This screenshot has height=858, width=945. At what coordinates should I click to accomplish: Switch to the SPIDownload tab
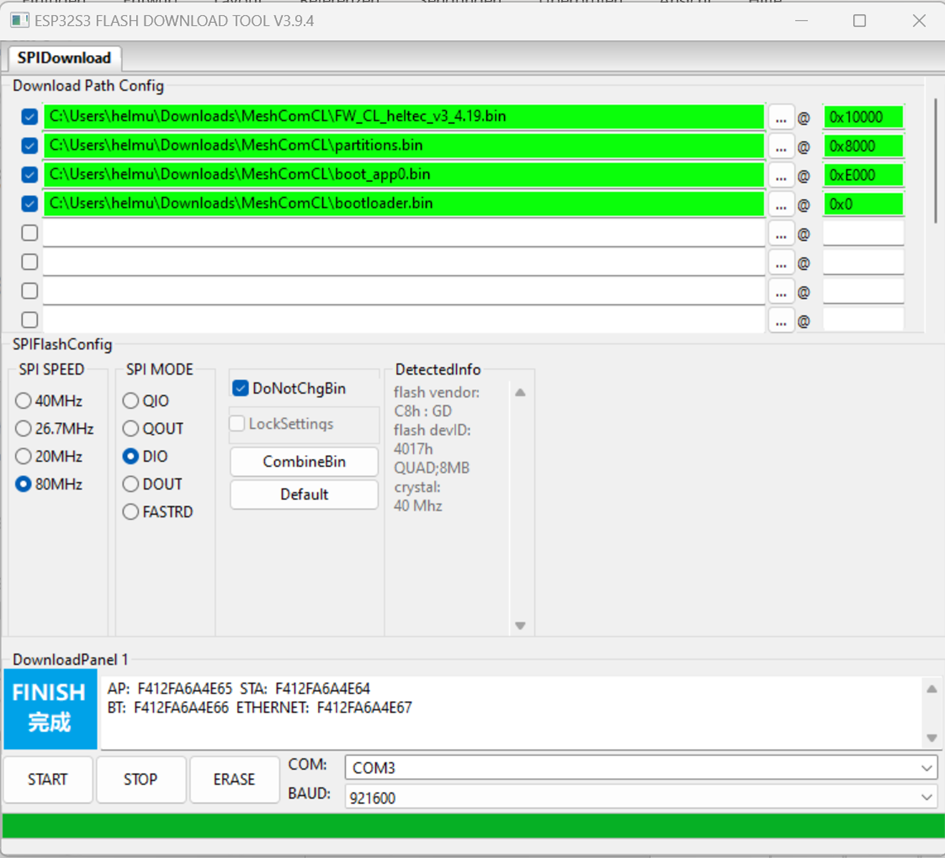point(64,58)
